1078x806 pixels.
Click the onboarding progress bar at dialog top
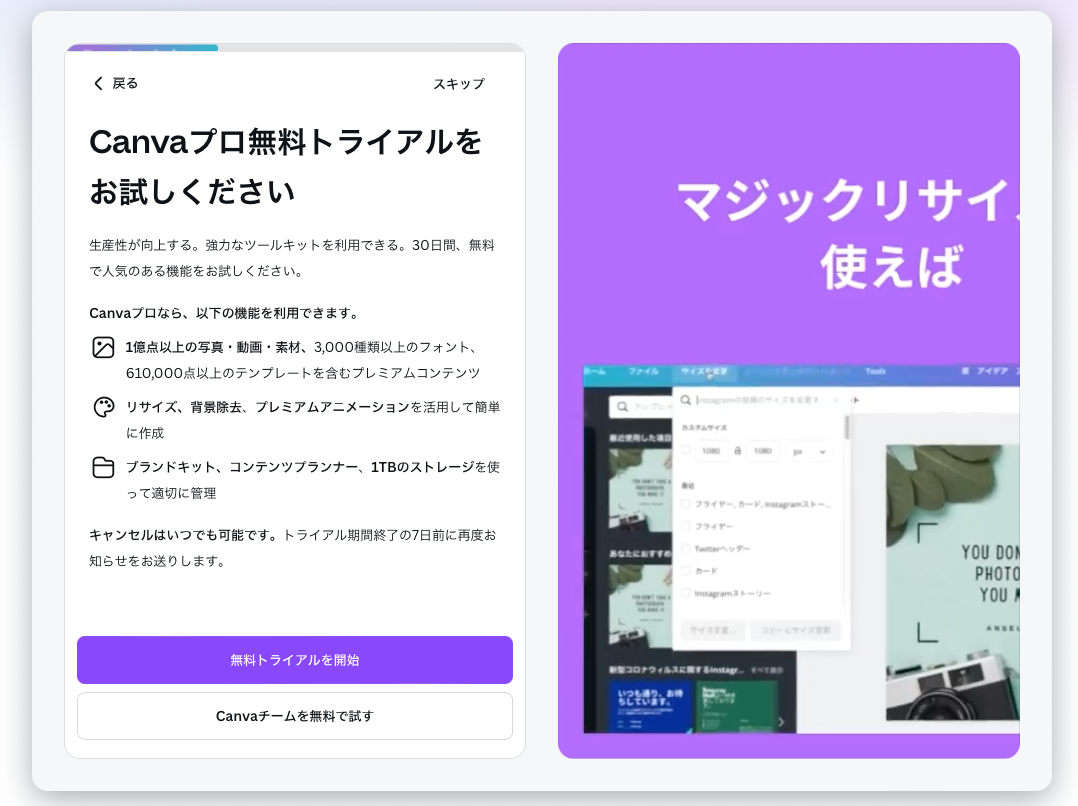point(295,47)
